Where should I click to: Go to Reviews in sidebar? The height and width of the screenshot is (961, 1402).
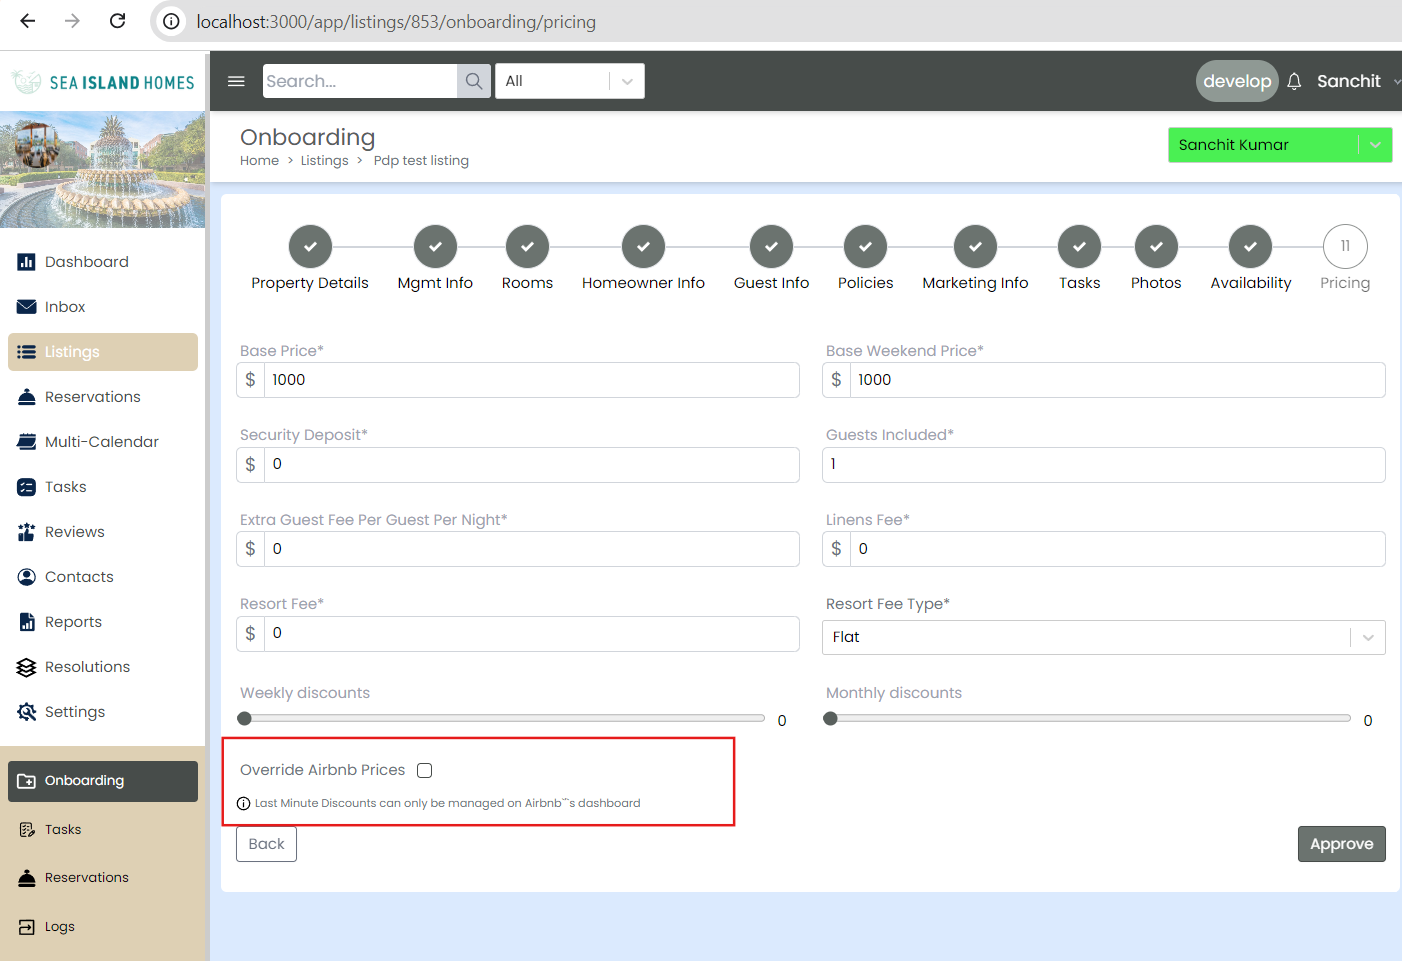(x=103, y=532)
